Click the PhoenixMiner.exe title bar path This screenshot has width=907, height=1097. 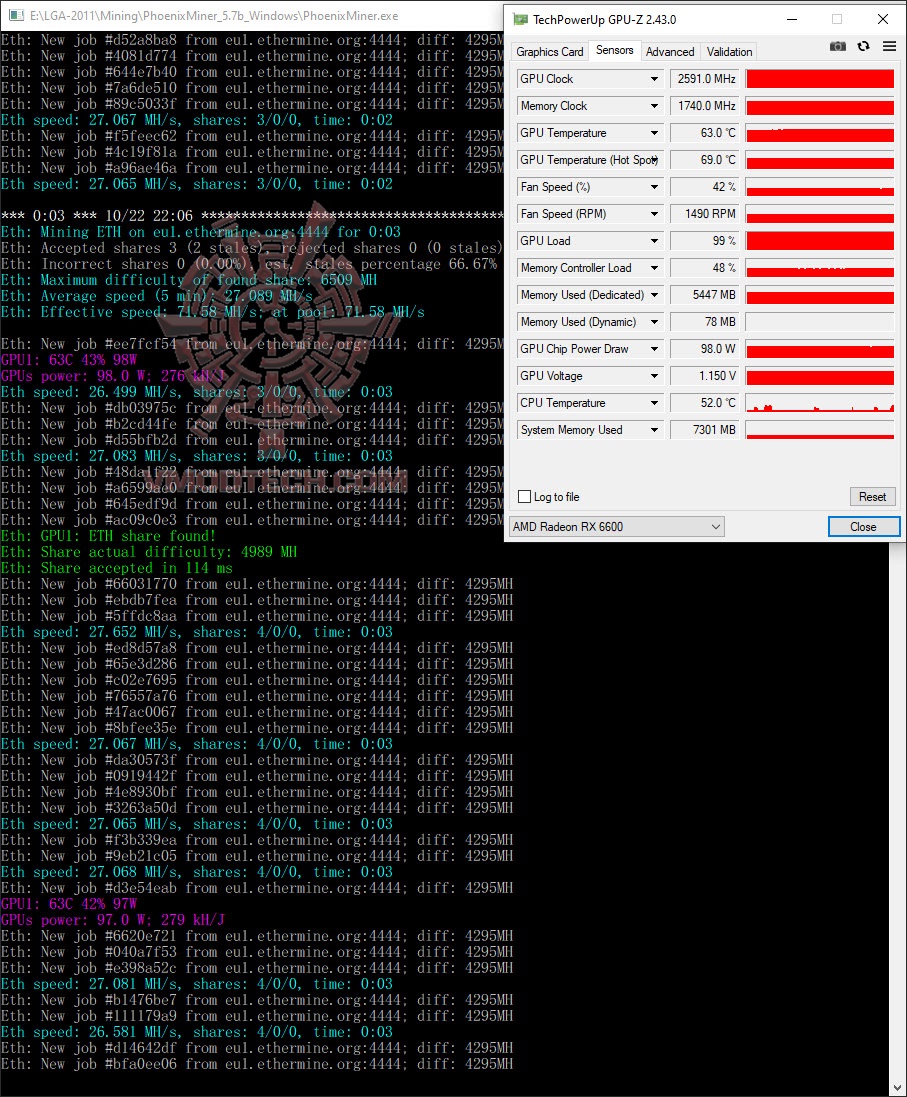point(214,15)
